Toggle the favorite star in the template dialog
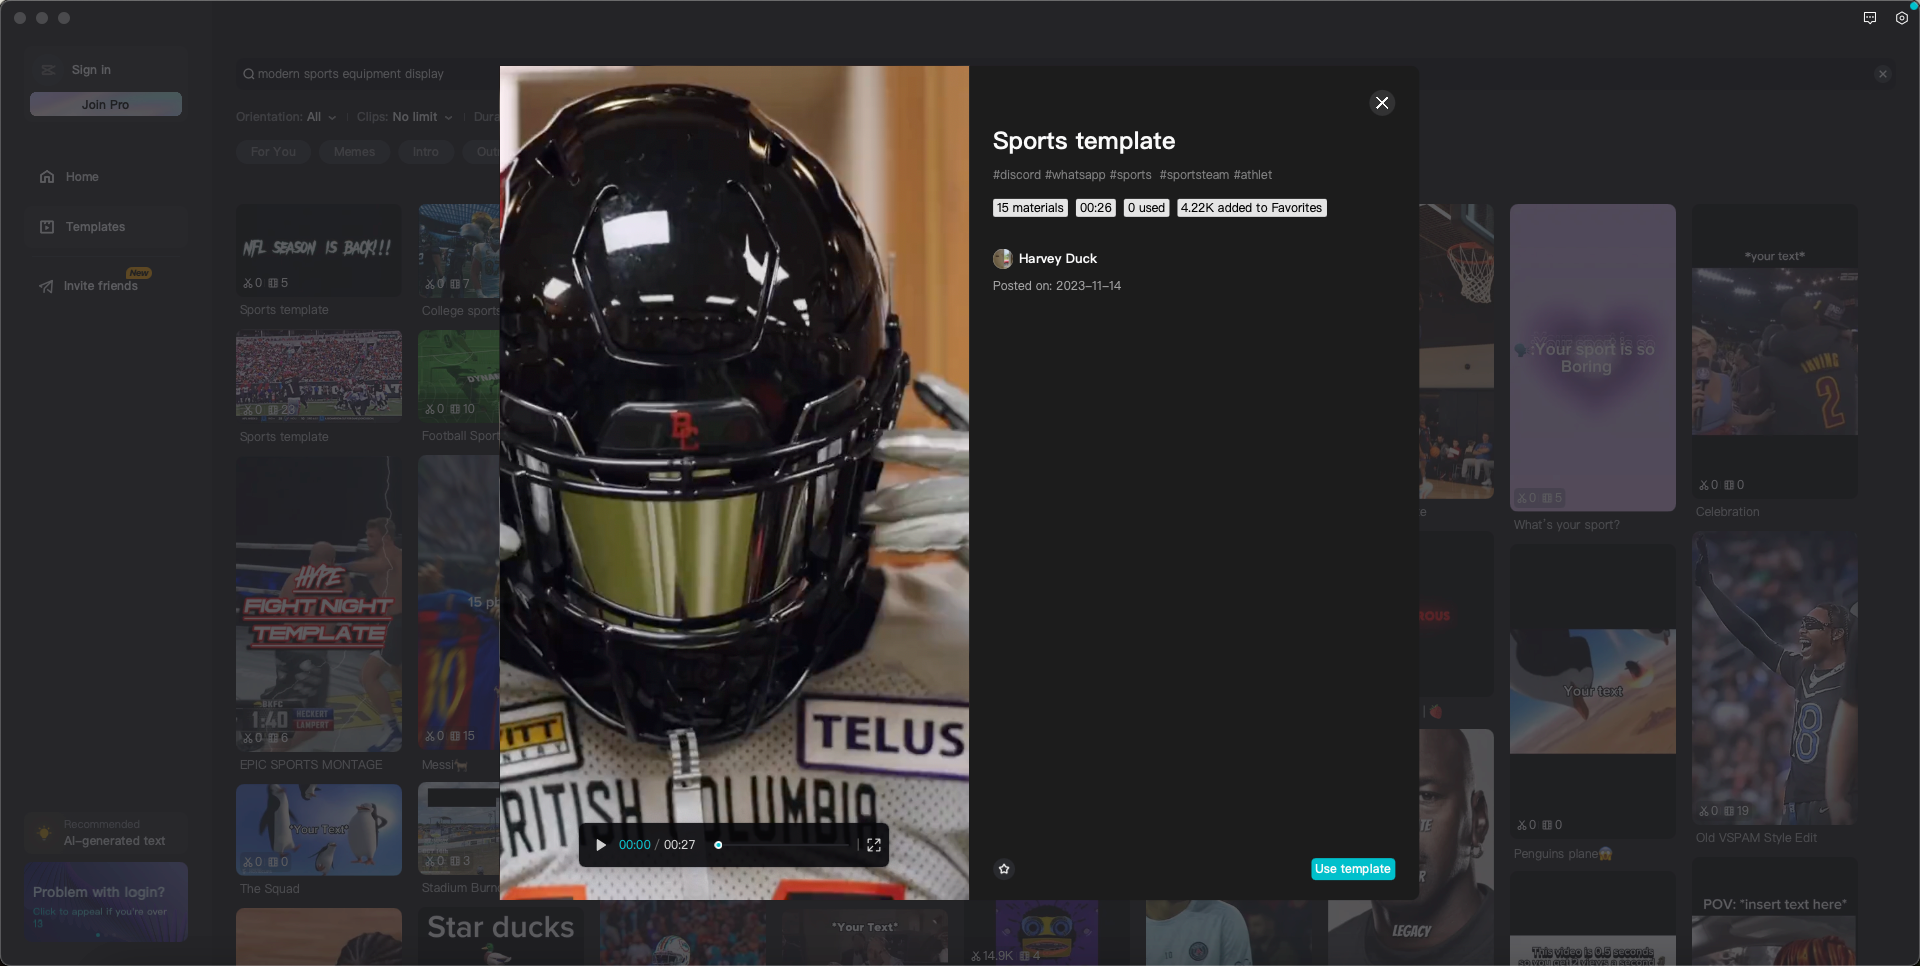The width and height of the screenshot is (1920, 966). [x=1004, y=870]
